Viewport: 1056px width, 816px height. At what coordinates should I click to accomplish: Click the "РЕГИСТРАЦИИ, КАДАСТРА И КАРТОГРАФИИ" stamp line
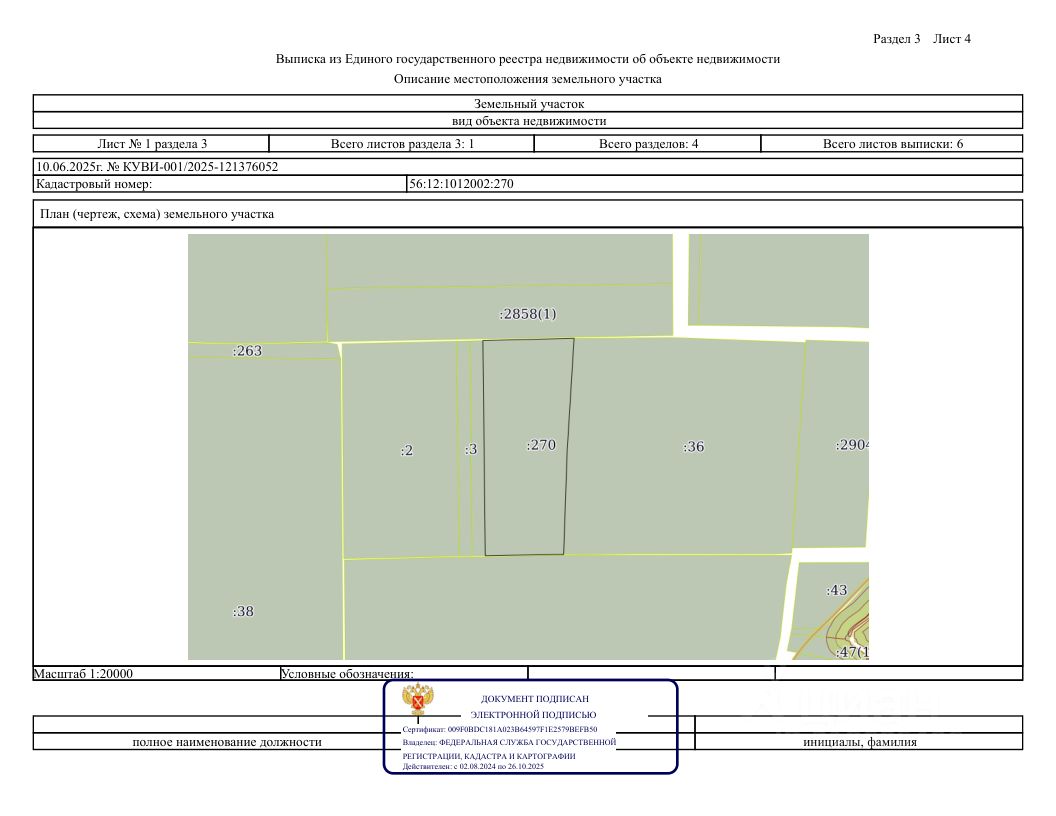(x=489, y=755)
